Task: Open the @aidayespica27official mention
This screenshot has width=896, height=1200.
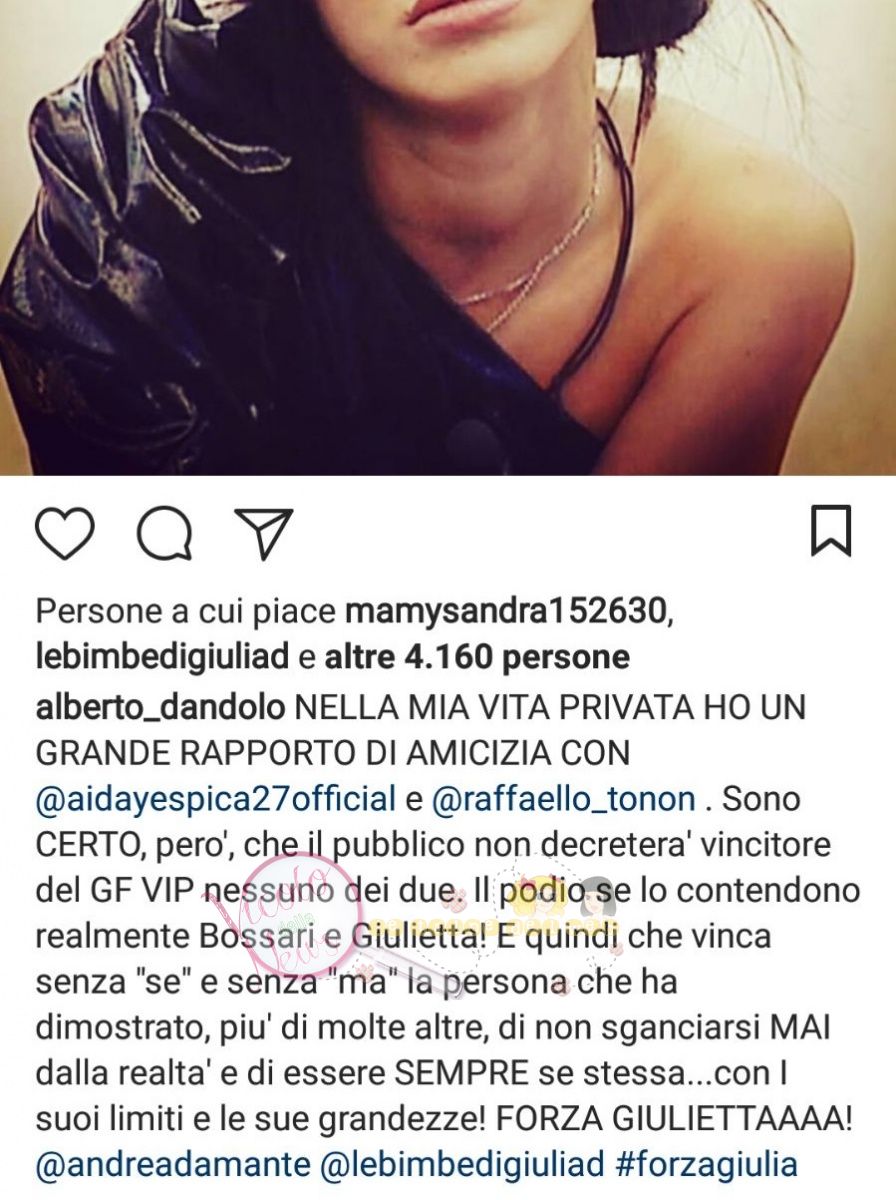Action: 216,800
